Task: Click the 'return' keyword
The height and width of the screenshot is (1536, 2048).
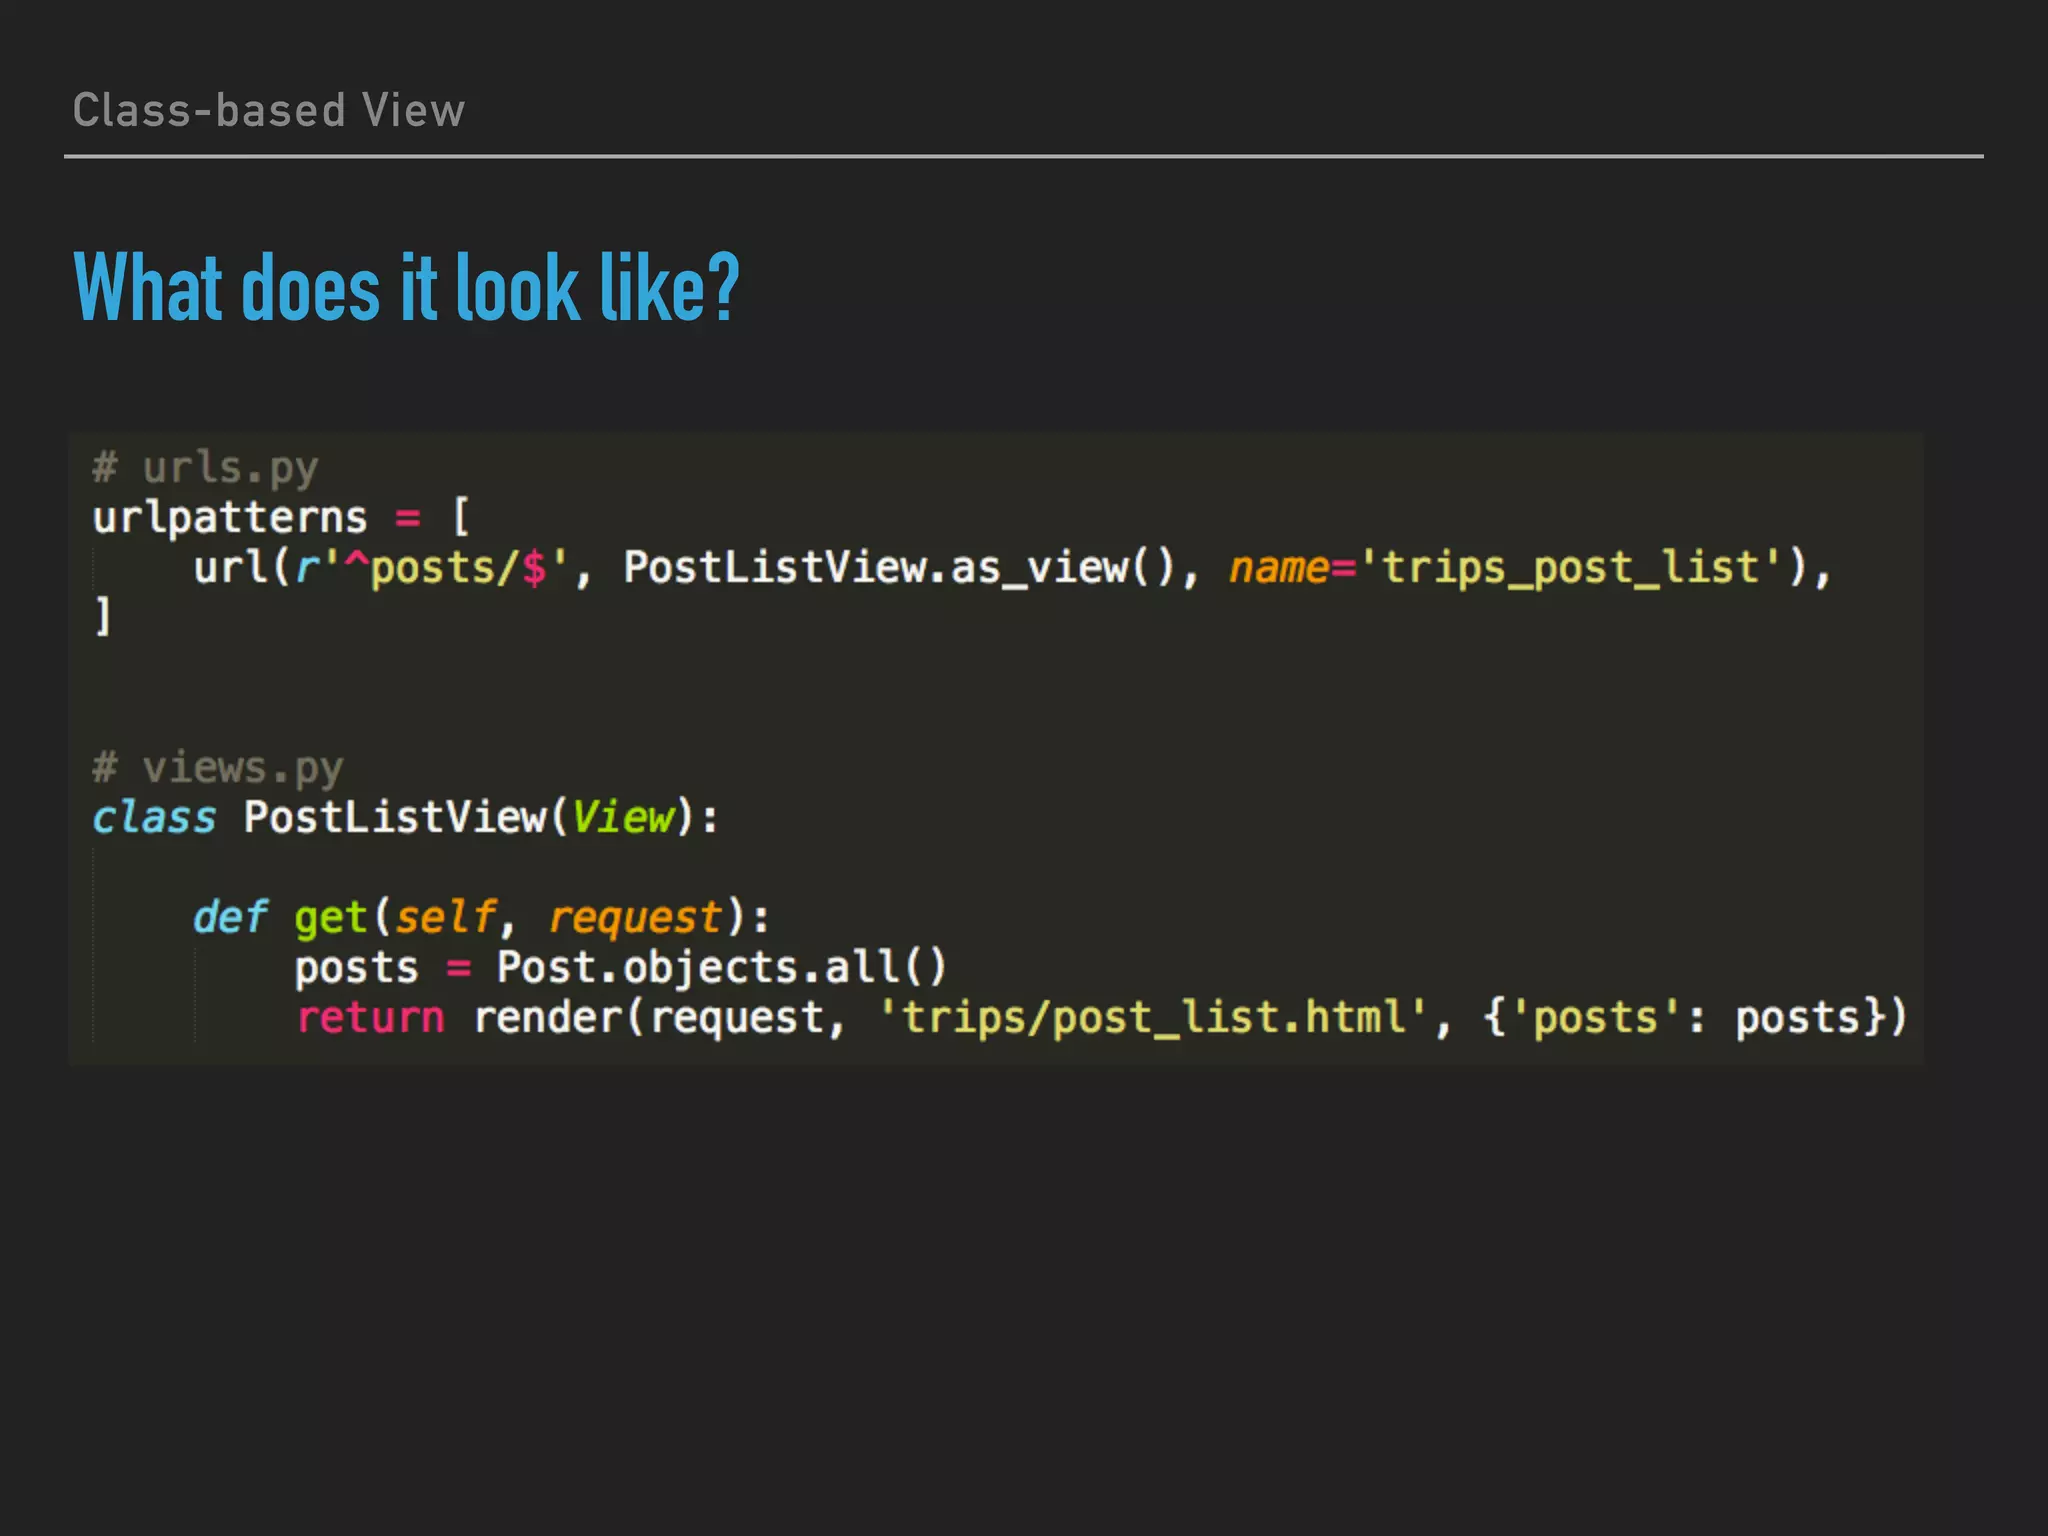Action: tap(370, 1018)
